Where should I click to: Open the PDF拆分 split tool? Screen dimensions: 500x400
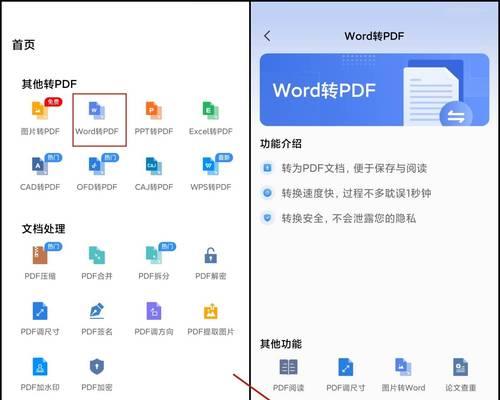pyautogui.click(x=154, y=255)
